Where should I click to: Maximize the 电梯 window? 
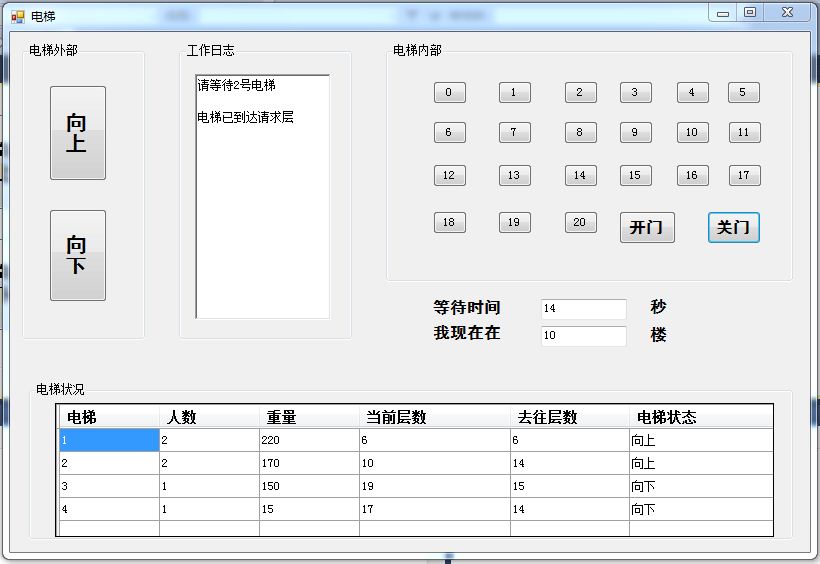click(x=750, y=13)
